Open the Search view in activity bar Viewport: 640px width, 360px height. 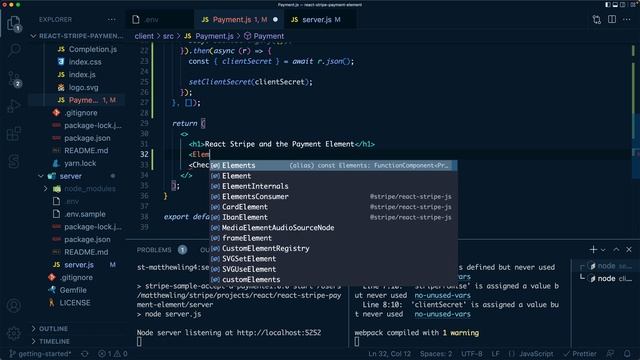tap(14, 51)
